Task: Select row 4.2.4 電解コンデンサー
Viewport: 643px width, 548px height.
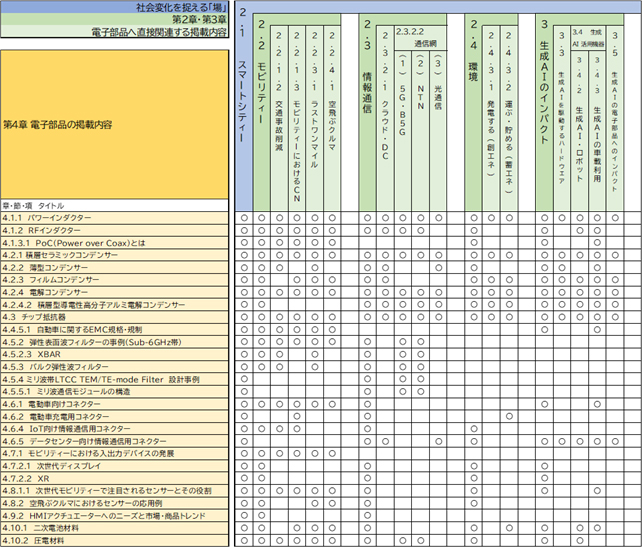Action: click(x=114, y=292)
